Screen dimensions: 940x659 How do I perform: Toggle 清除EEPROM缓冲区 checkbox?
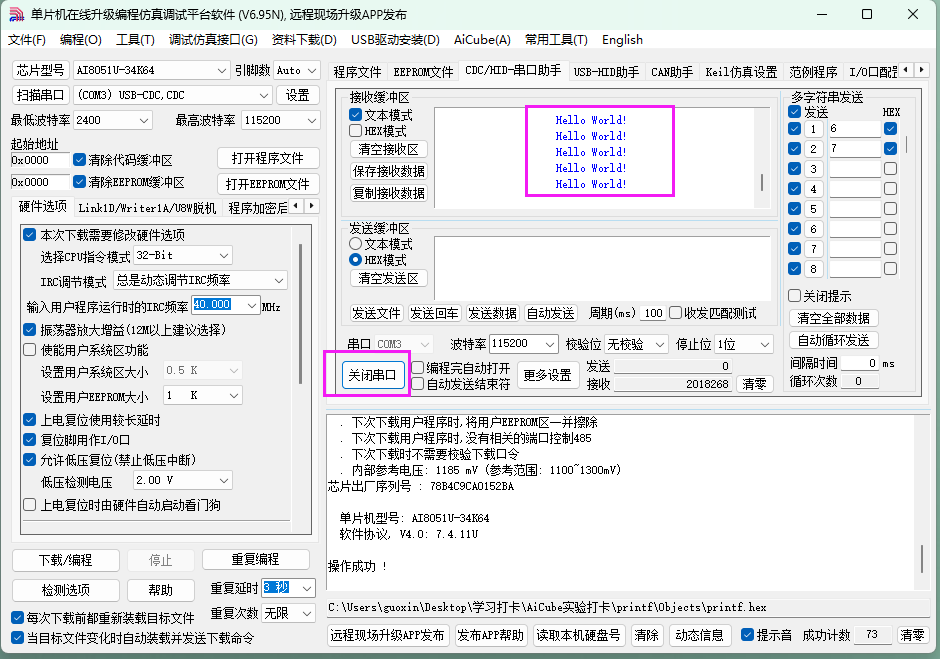click(x=79, y=182)
